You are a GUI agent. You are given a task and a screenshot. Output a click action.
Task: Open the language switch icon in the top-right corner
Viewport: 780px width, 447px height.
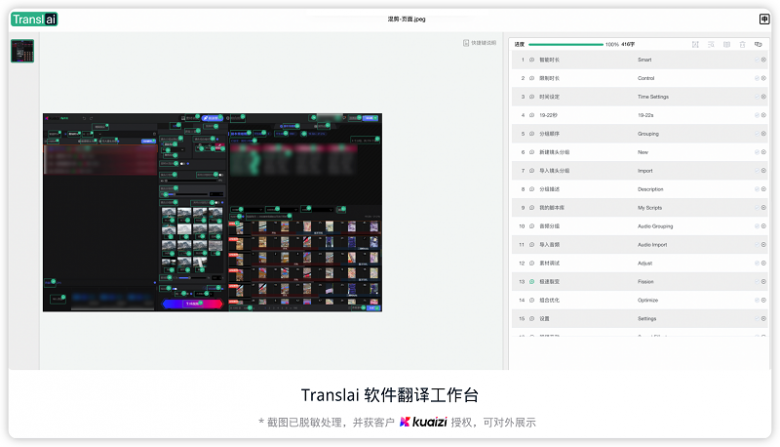(764, 19)
